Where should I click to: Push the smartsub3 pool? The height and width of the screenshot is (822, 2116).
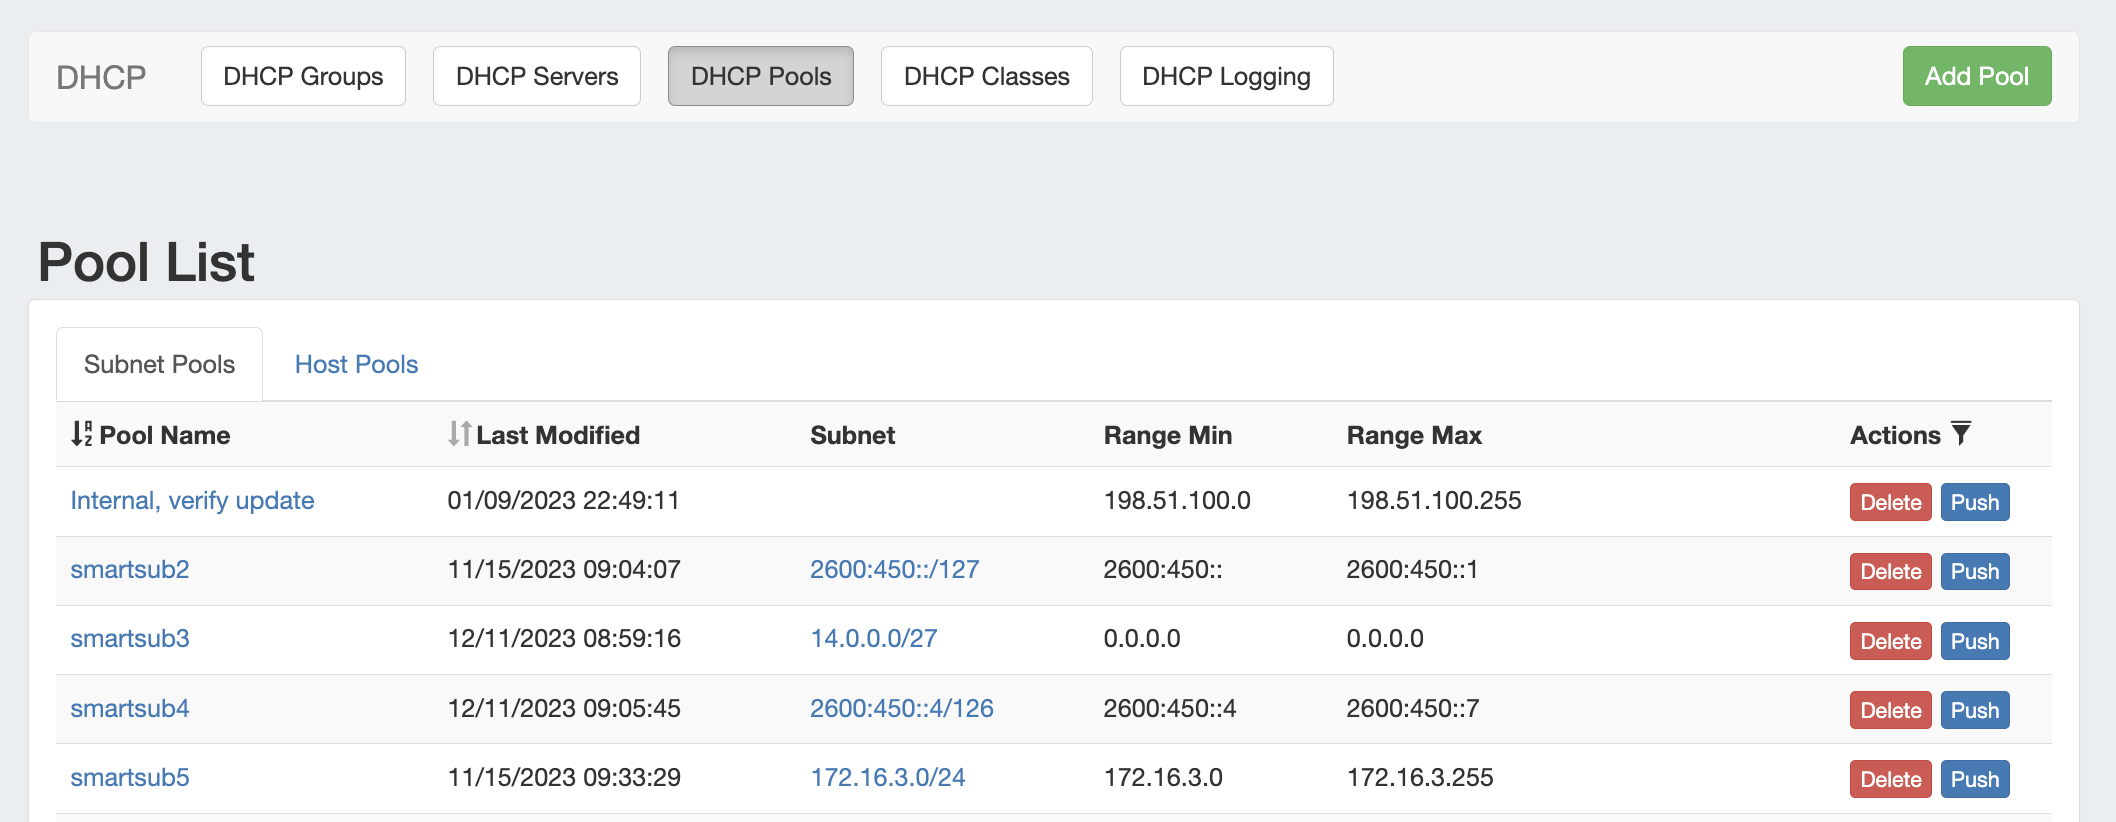pyautogui.click(x=1974, y=641)
